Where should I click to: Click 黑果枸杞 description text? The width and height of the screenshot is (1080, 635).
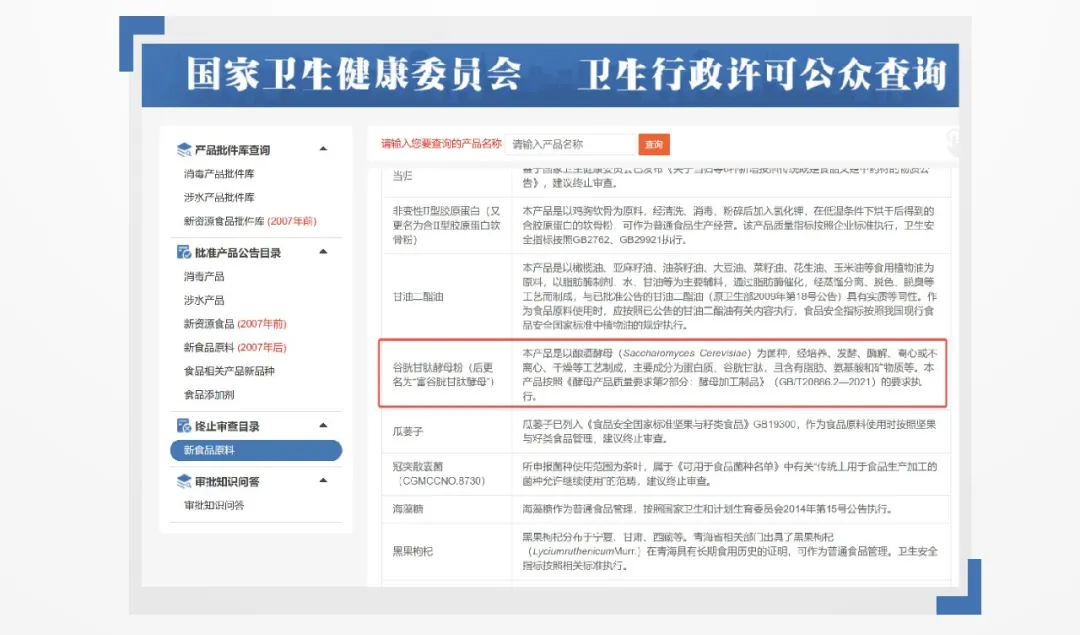[x=729, y=551]
